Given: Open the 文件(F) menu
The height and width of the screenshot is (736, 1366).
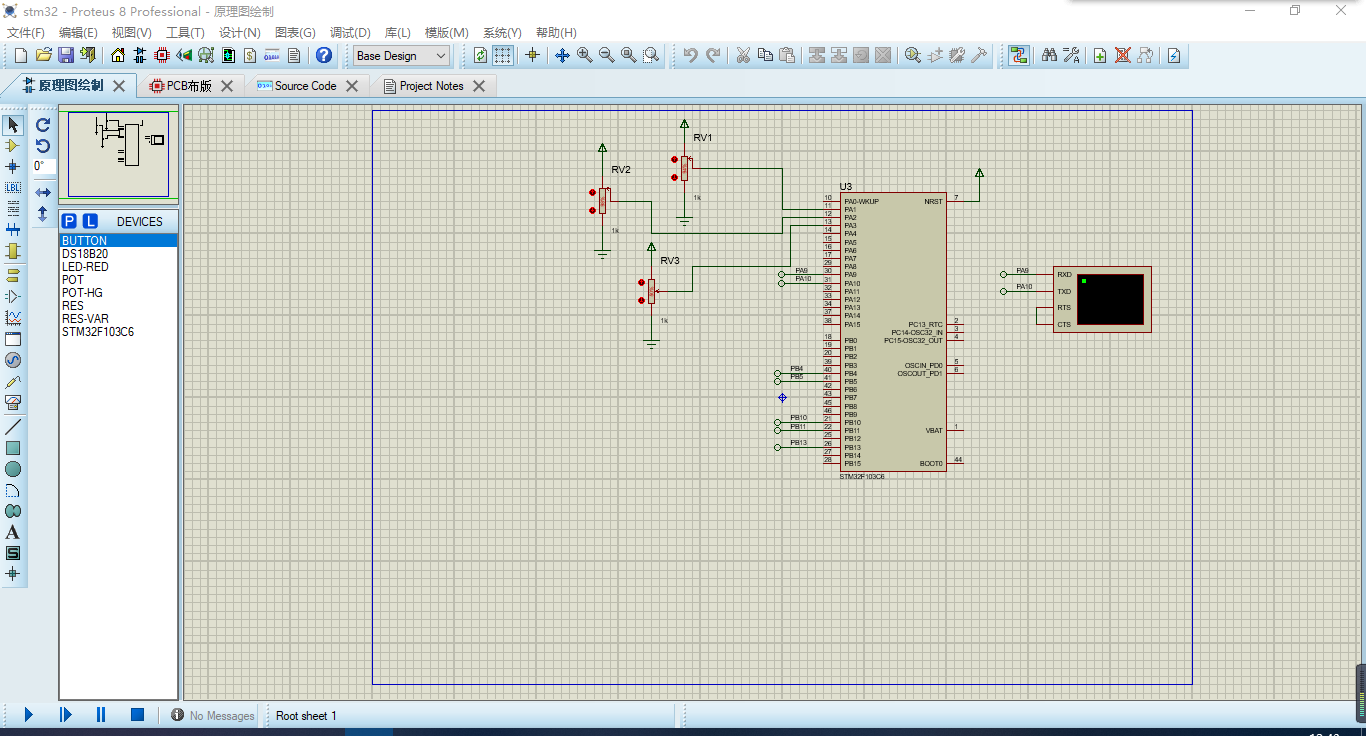Looking at the screenshot, I should pos(26,33).
